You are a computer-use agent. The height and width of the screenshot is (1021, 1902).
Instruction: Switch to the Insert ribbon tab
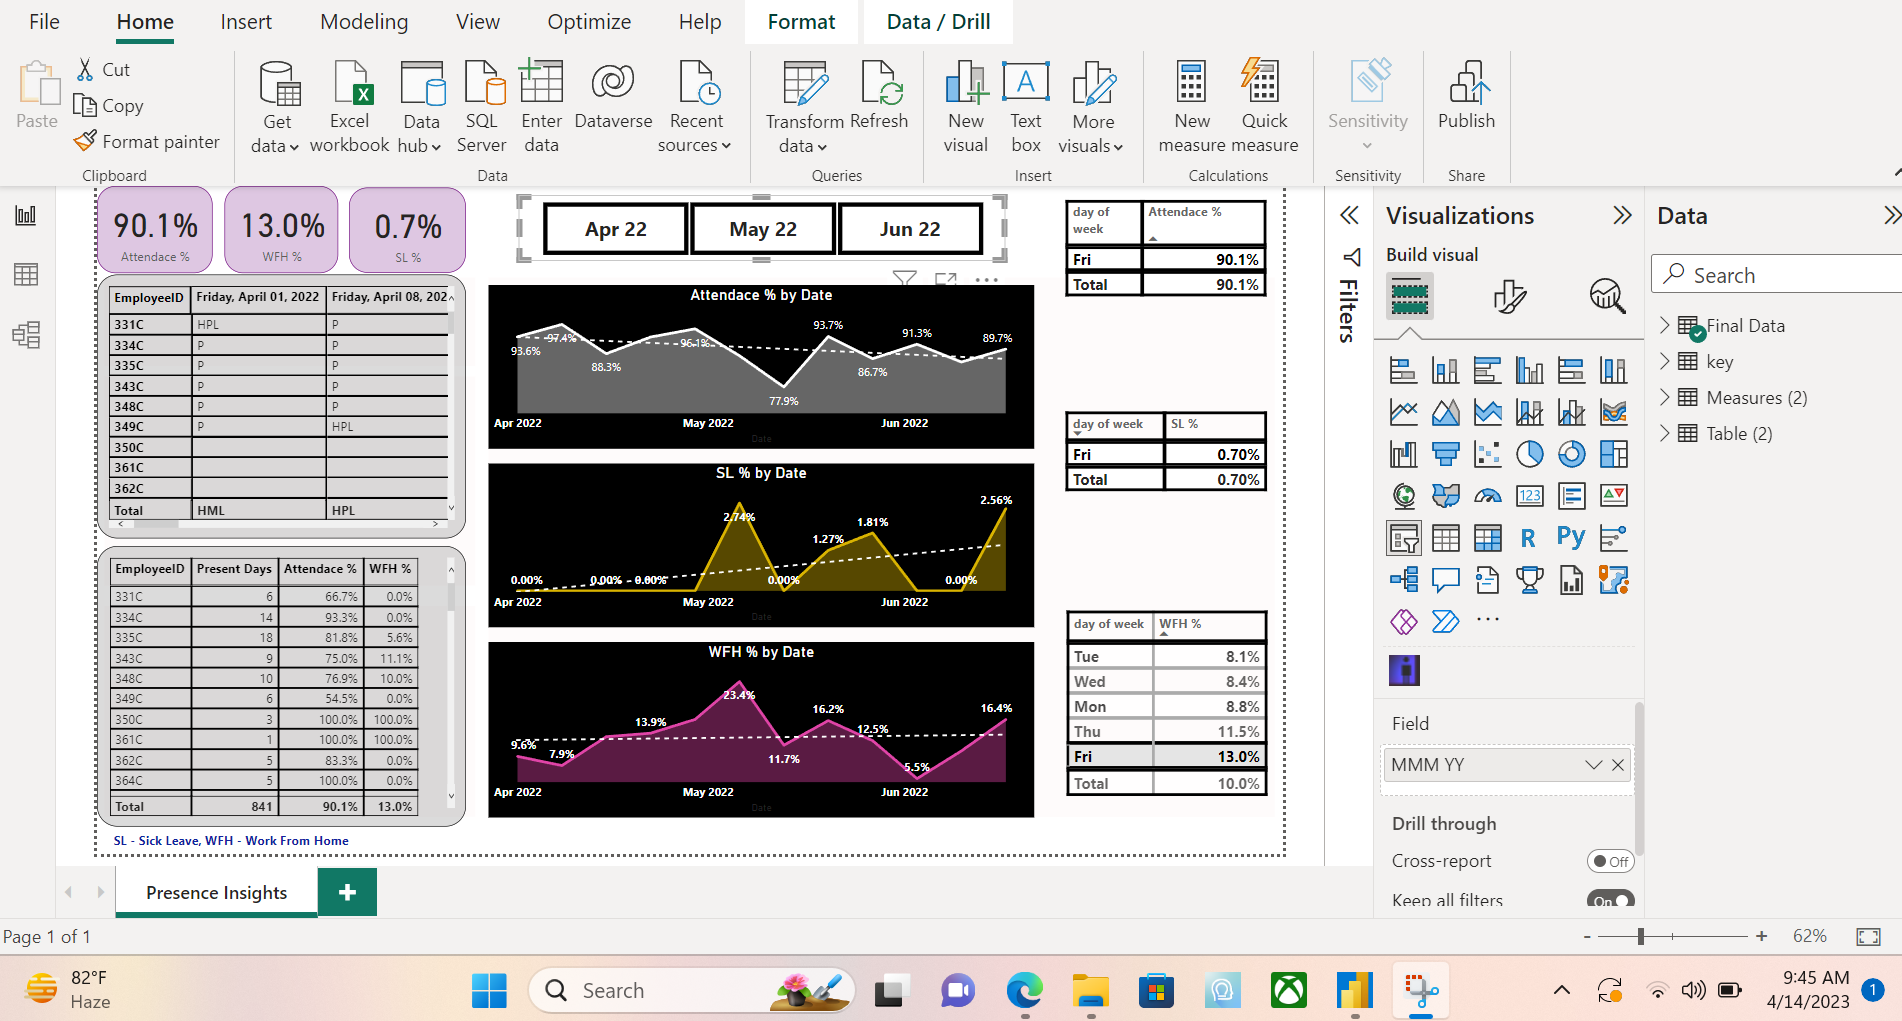pyautogui.click(x=246, y=21)
